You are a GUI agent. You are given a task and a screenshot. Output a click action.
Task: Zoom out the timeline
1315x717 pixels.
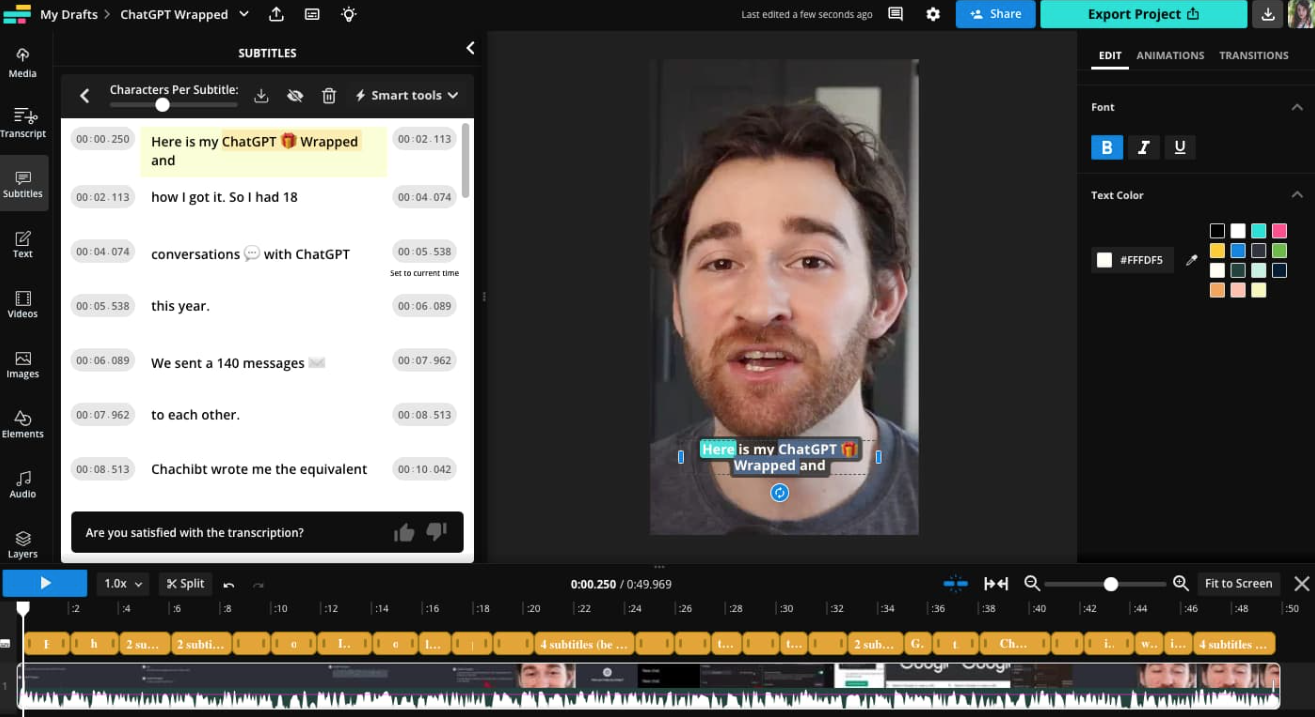[x=1032, y=583]
